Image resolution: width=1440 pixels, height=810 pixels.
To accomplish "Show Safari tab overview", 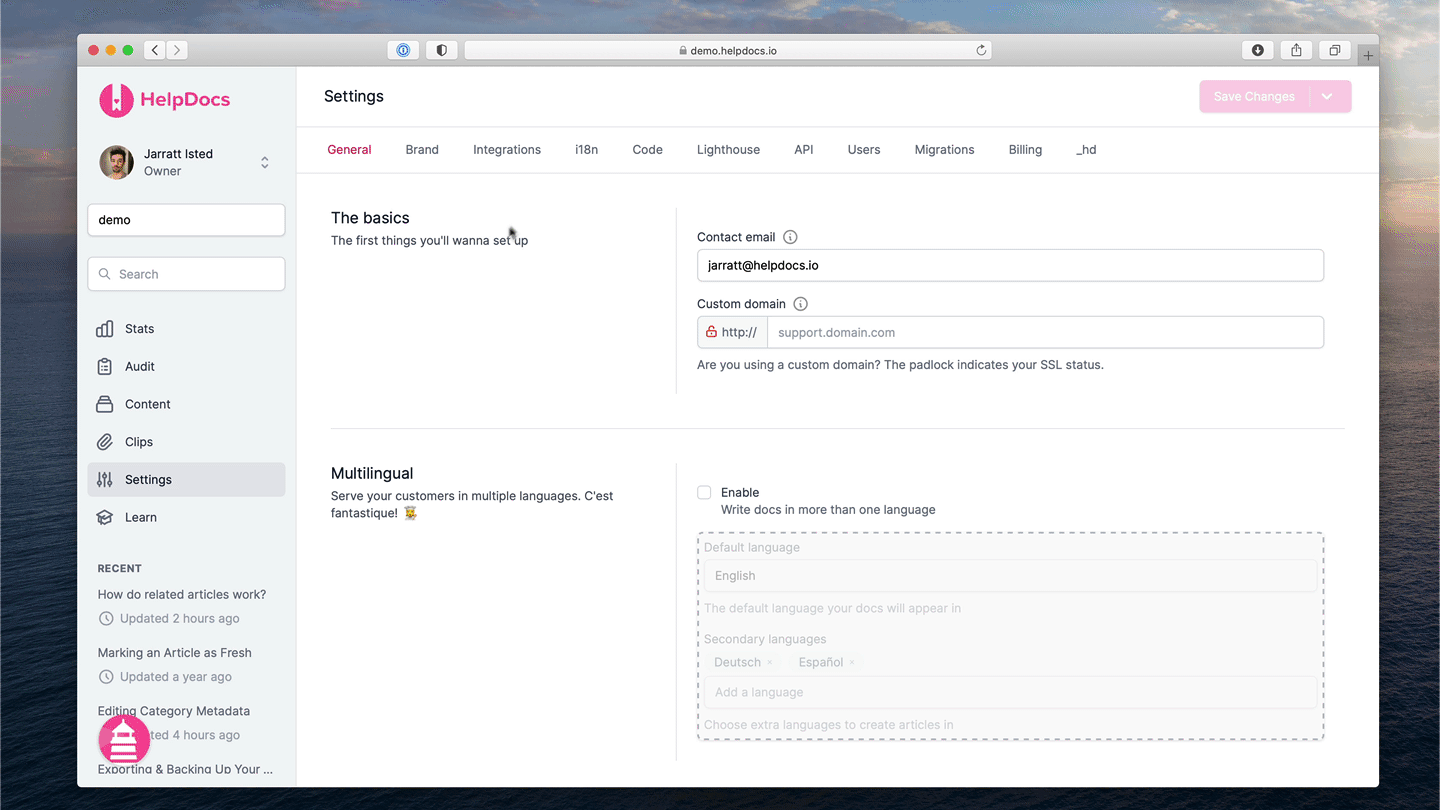I will (1334, 50).
